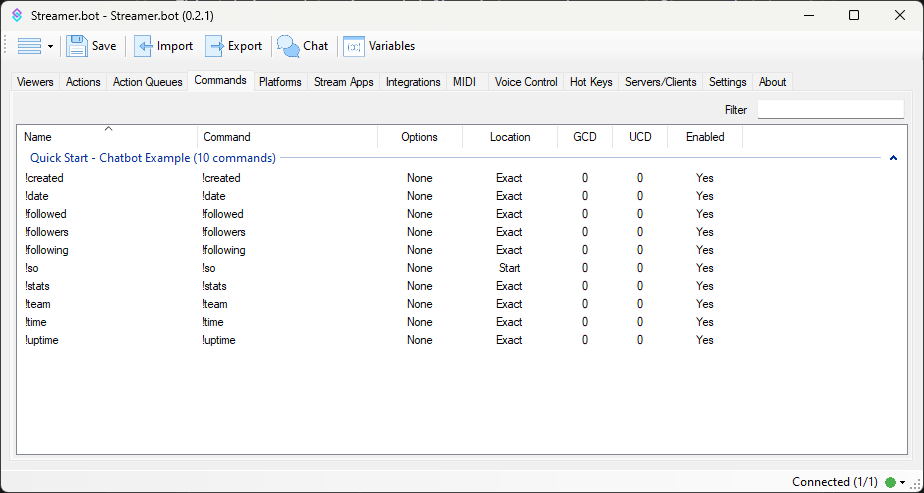Collapse the Quick Start command group

[893, 158]
